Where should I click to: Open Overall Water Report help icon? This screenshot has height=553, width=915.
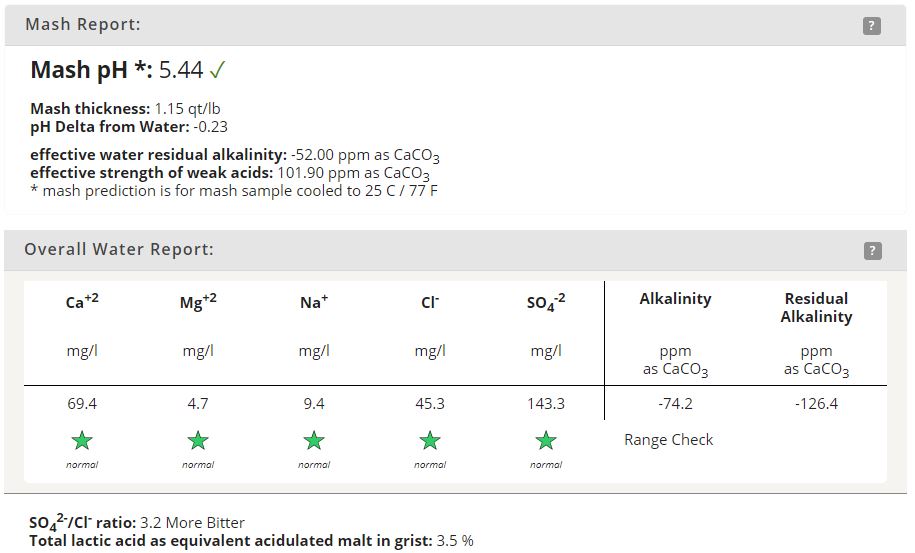click(872, 251)
